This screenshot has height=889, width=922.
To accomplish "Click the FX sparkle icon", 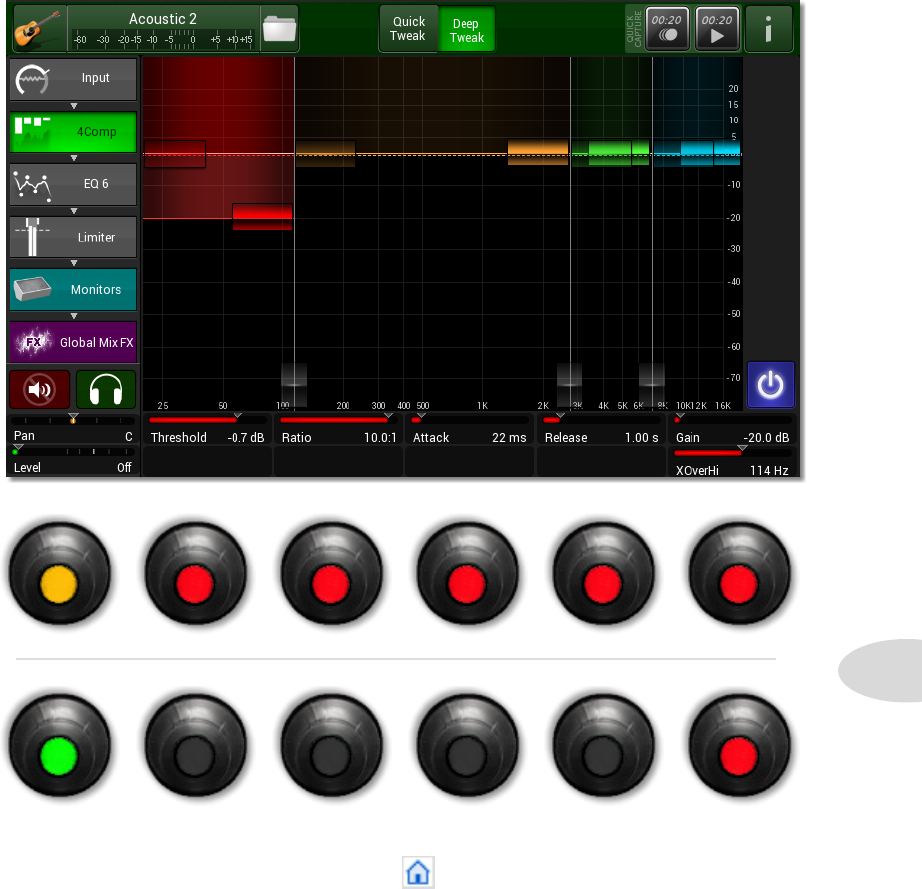I will pos(34,342).
